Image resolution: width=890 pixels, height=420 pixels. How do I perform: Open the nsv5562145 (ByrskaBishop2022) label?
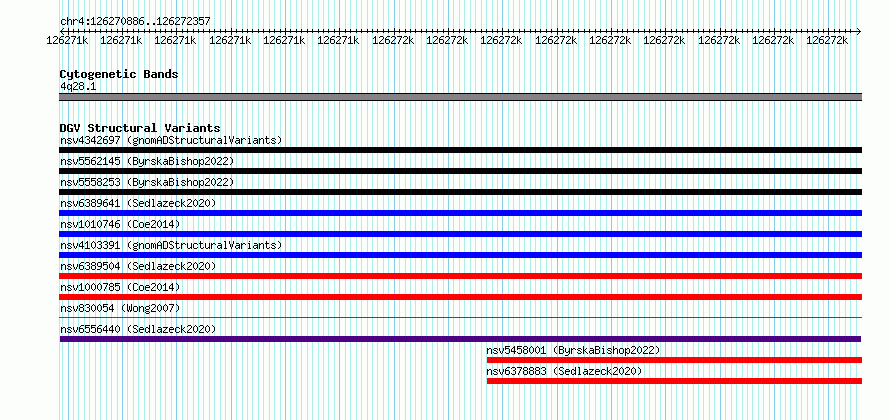coord(147,161)
